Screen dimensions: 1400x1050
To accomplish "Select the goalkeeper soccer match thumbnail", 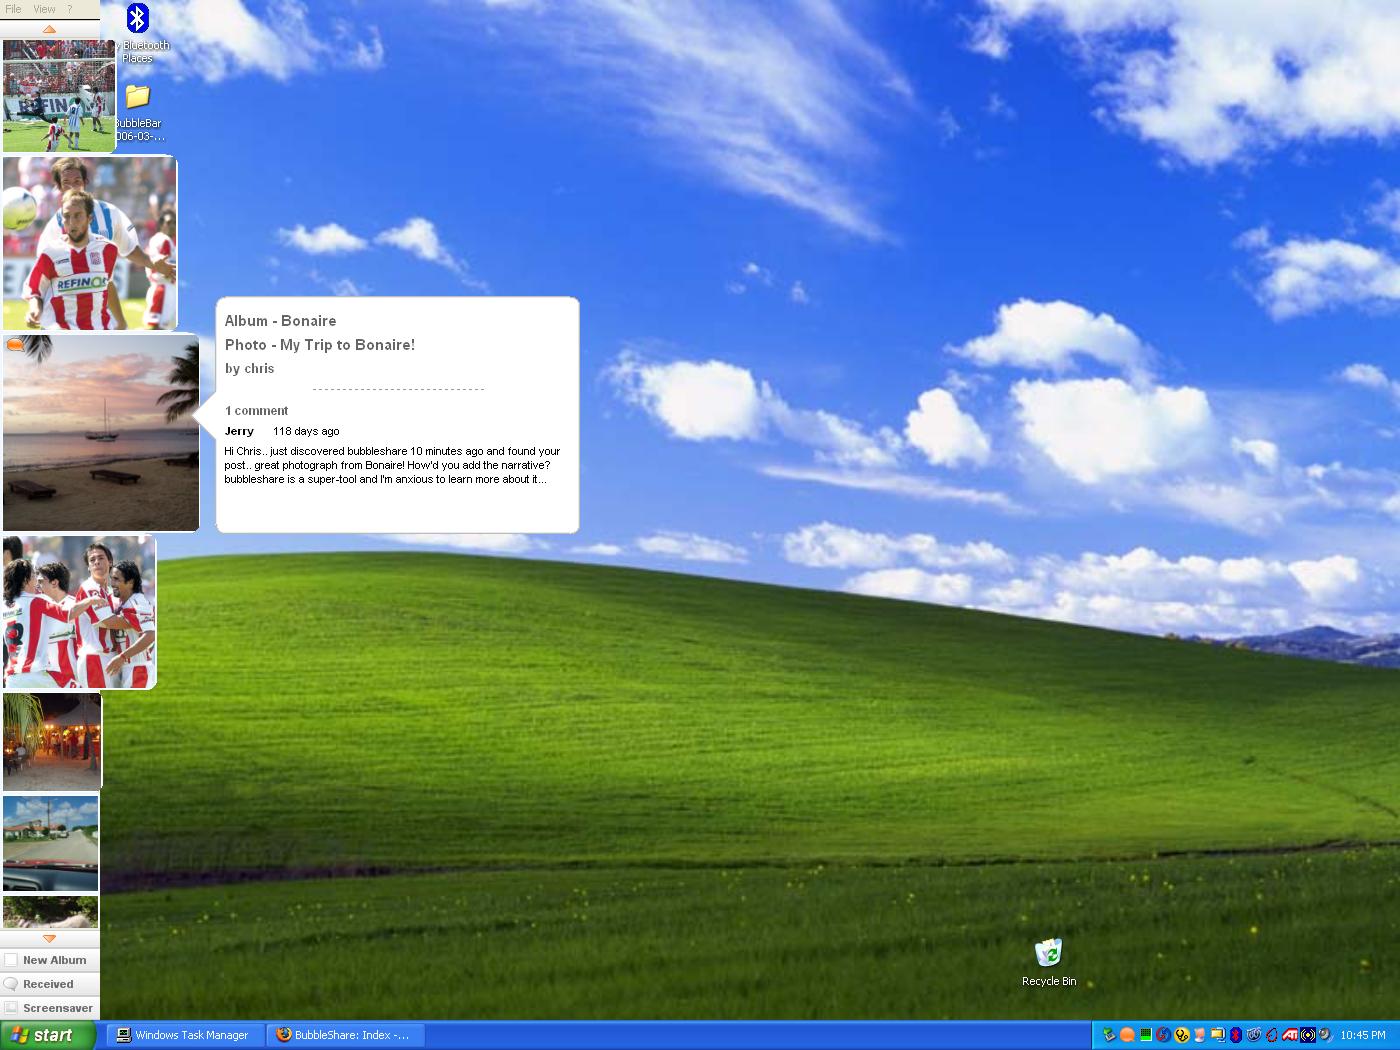I will tap(58, 95).
